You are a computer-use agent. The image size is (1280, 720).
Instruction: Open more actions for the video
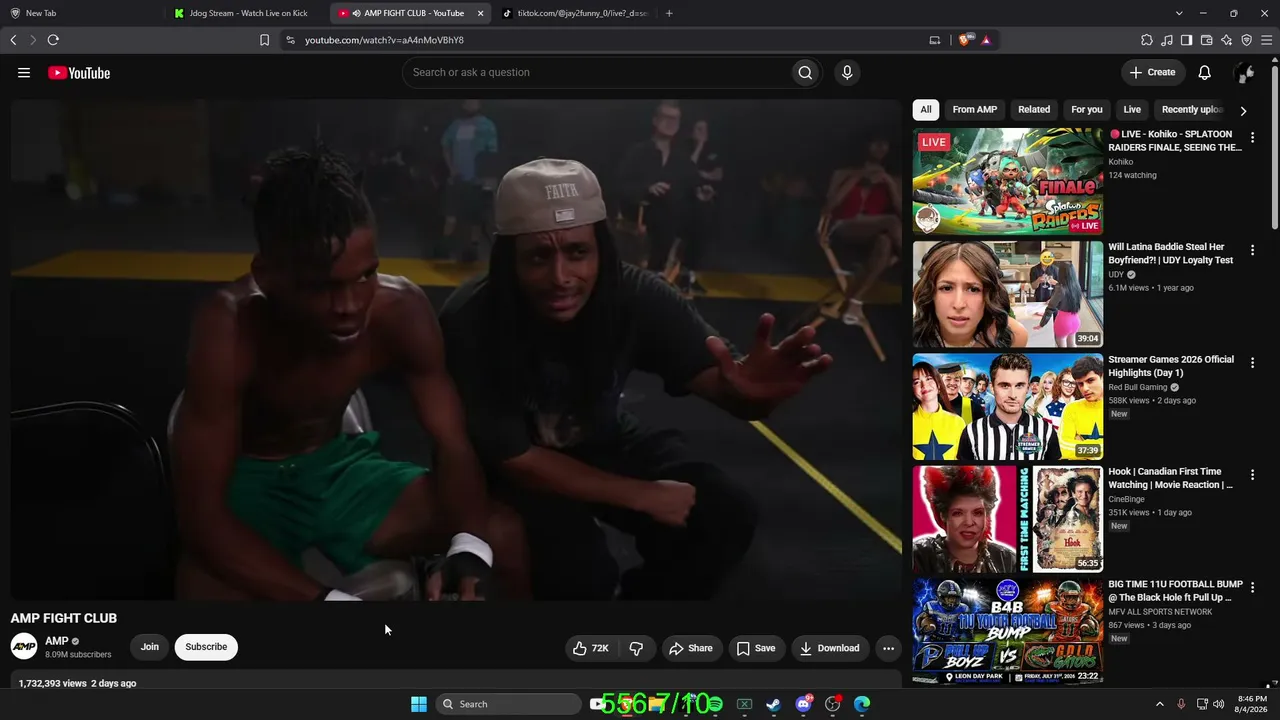tap(888, 648)
